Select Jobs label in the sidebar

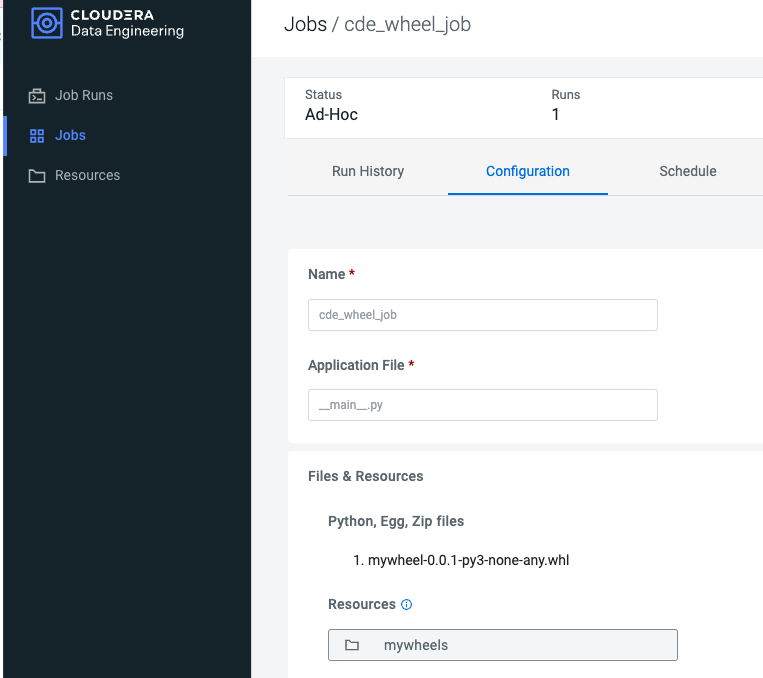[x=70, y=136]
